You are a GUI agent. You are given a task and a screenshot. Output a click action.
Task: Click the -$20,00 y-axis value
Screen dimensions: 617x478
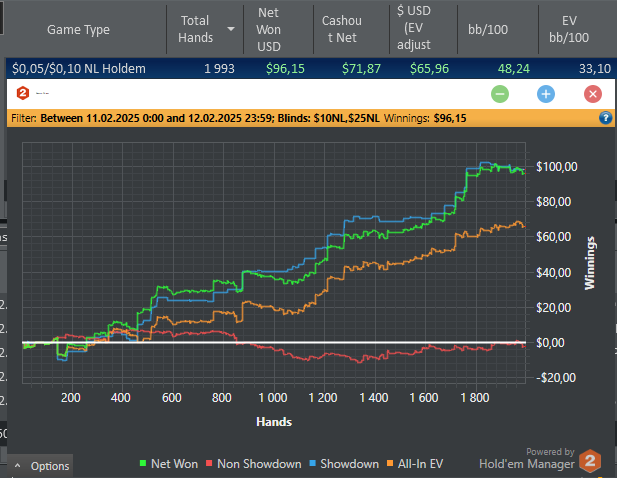tap(556, 378)
